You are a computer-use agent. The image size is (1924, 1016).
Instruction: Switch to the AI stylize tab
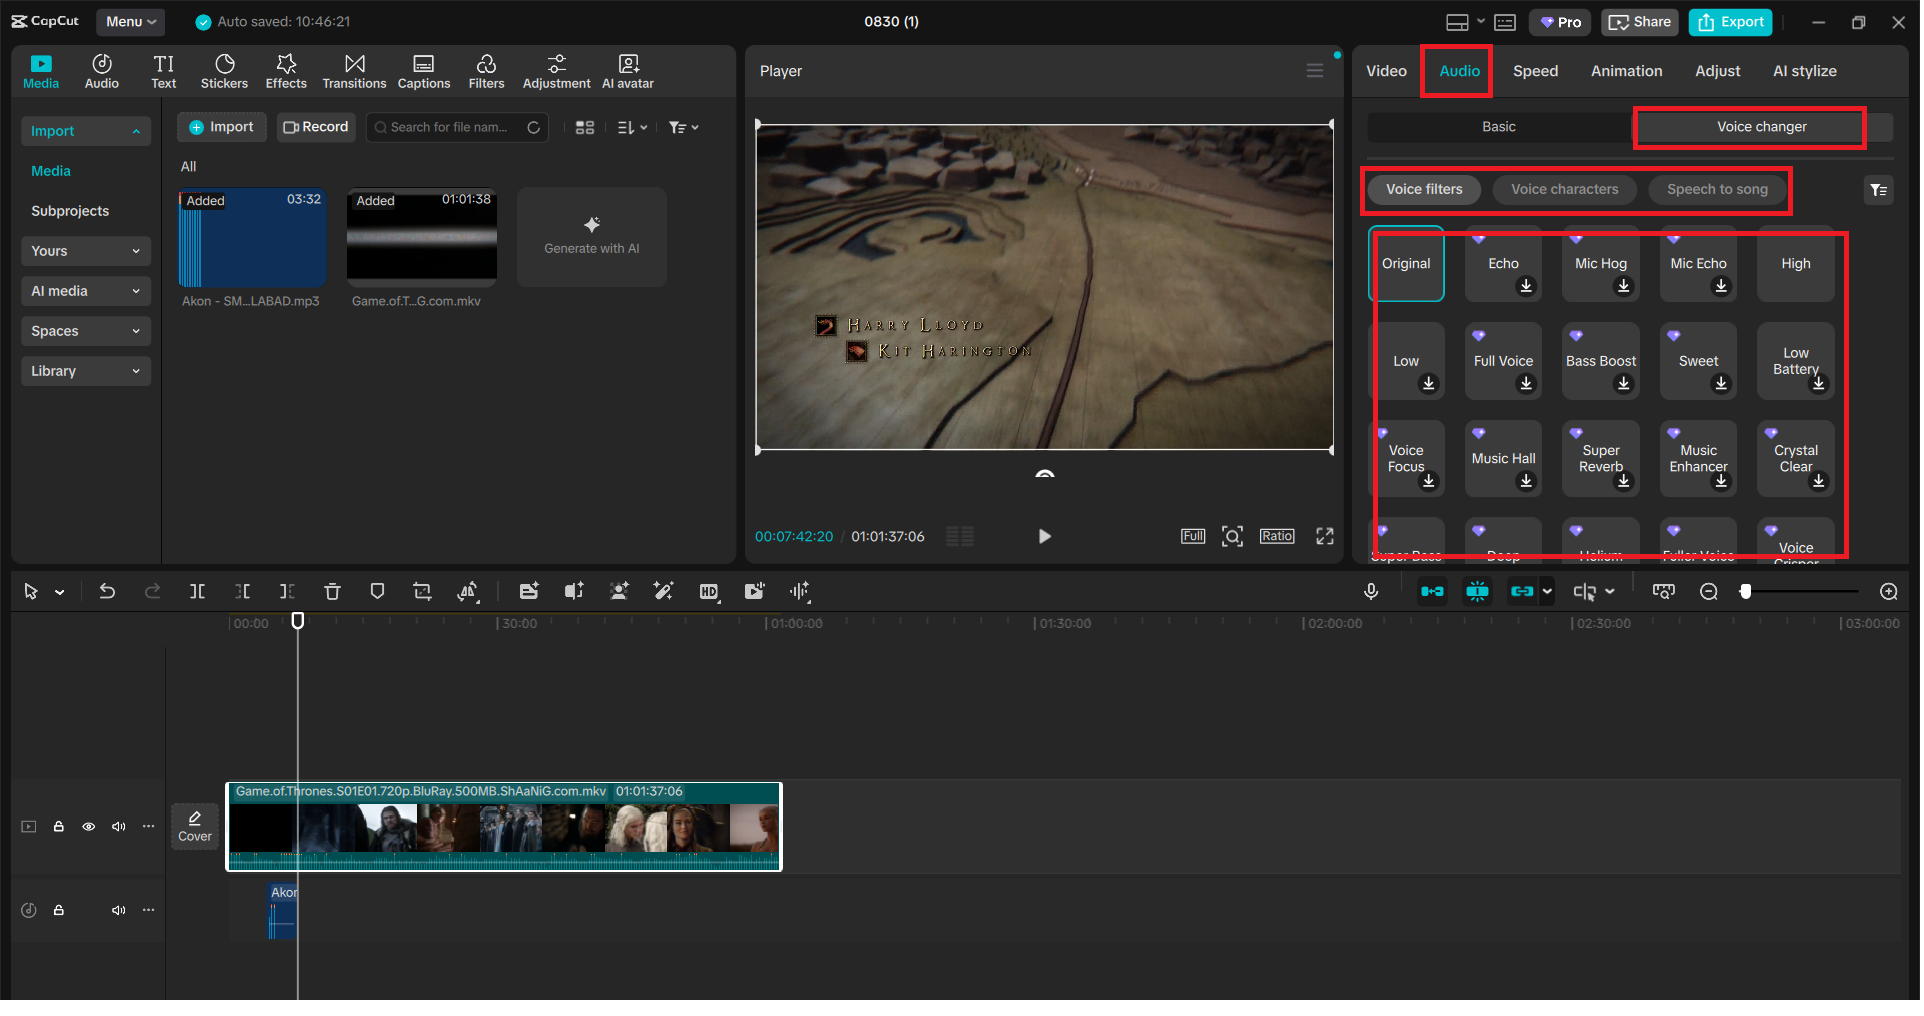(1804, 71)
